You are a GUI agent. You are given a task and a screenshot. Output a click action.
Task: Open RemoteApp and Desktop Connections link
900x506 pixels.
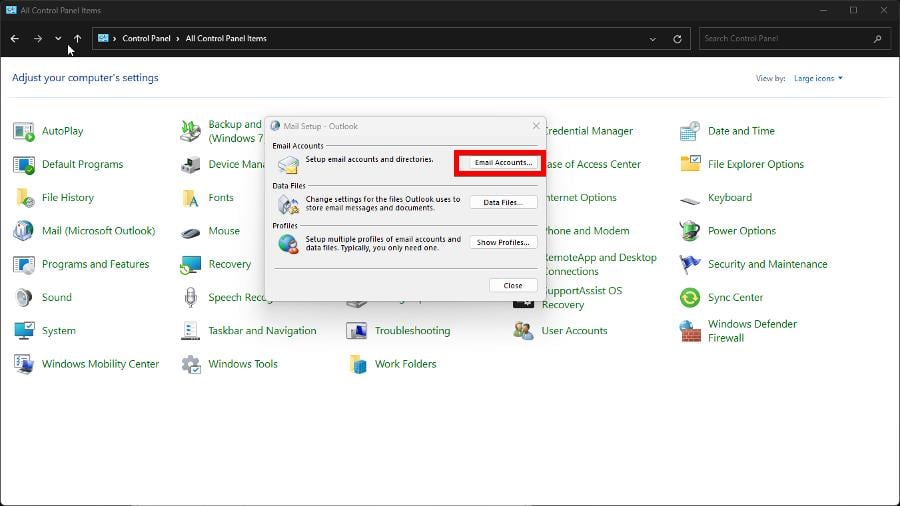coord(600,264)
